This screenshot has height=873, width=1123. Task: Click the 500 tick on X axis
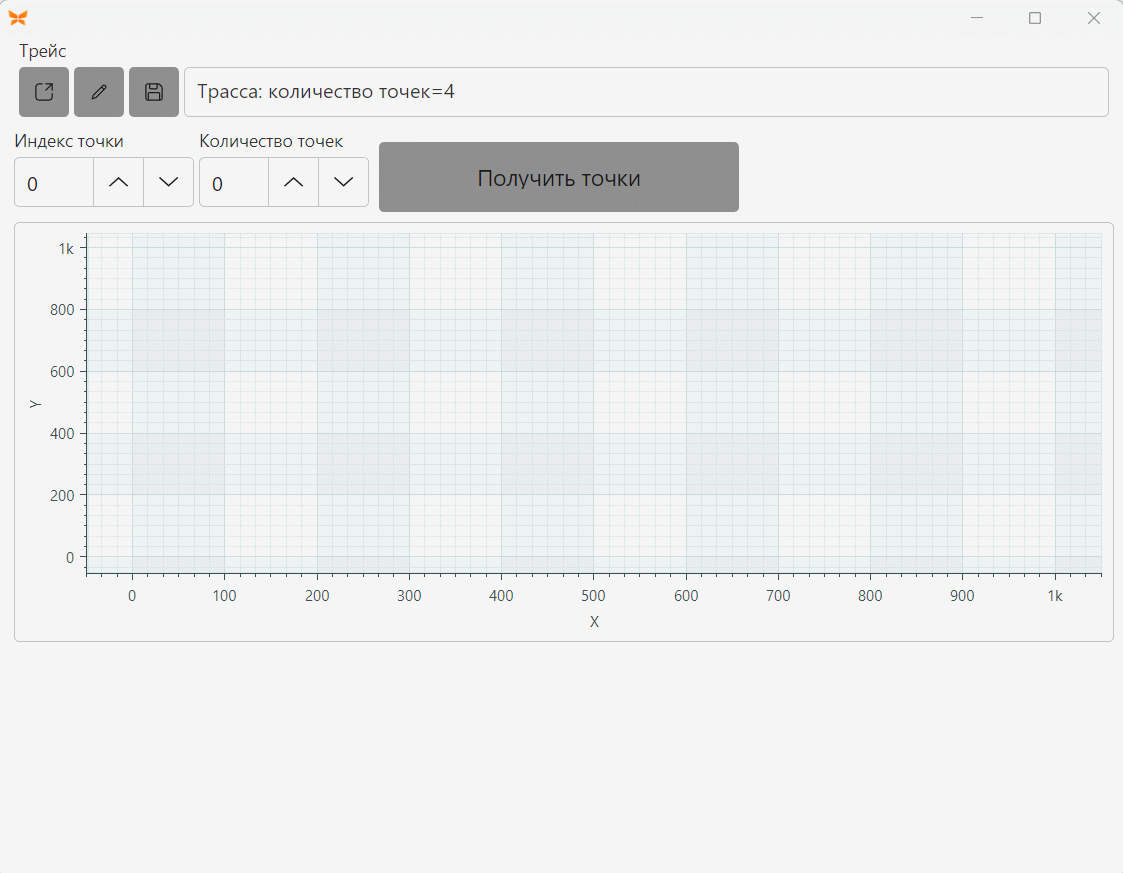[593, 596]
